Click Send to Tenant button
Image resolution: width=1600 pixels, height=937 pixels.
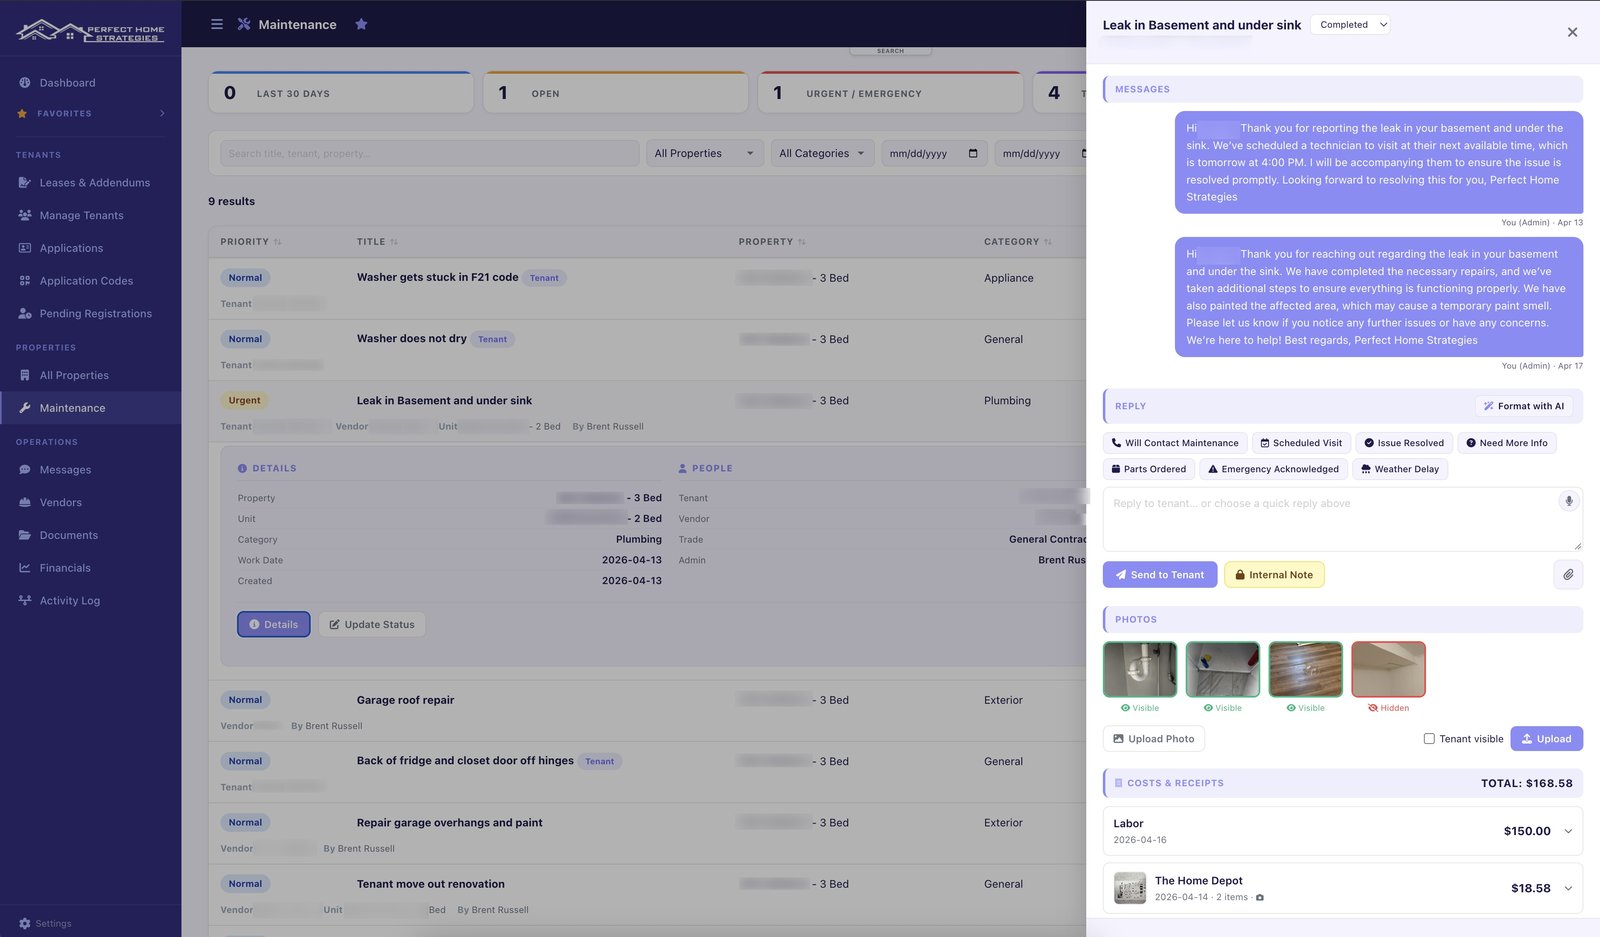1160,575
